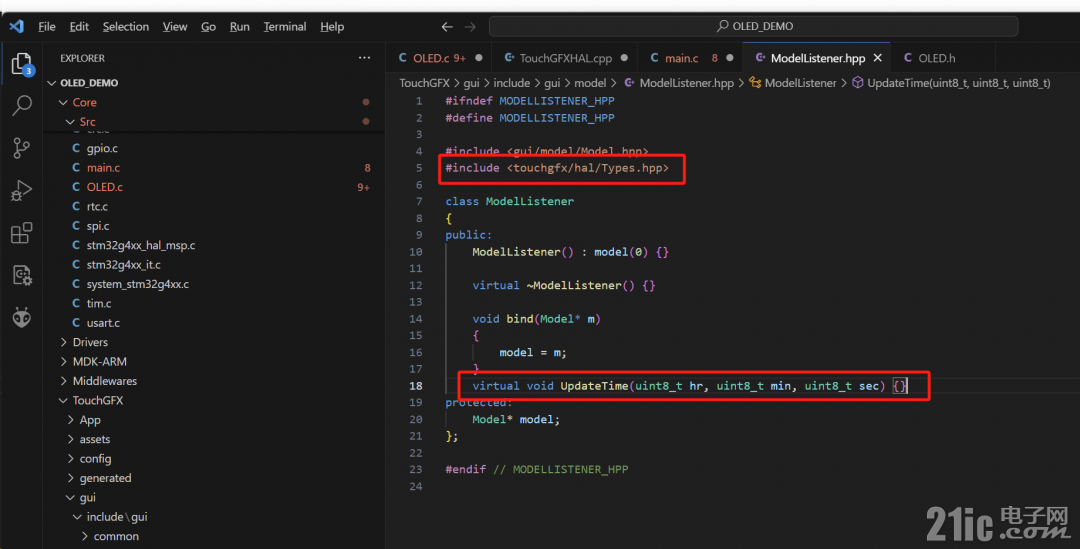Click TouchGFX in the breadcrumb

click(424, 83)
